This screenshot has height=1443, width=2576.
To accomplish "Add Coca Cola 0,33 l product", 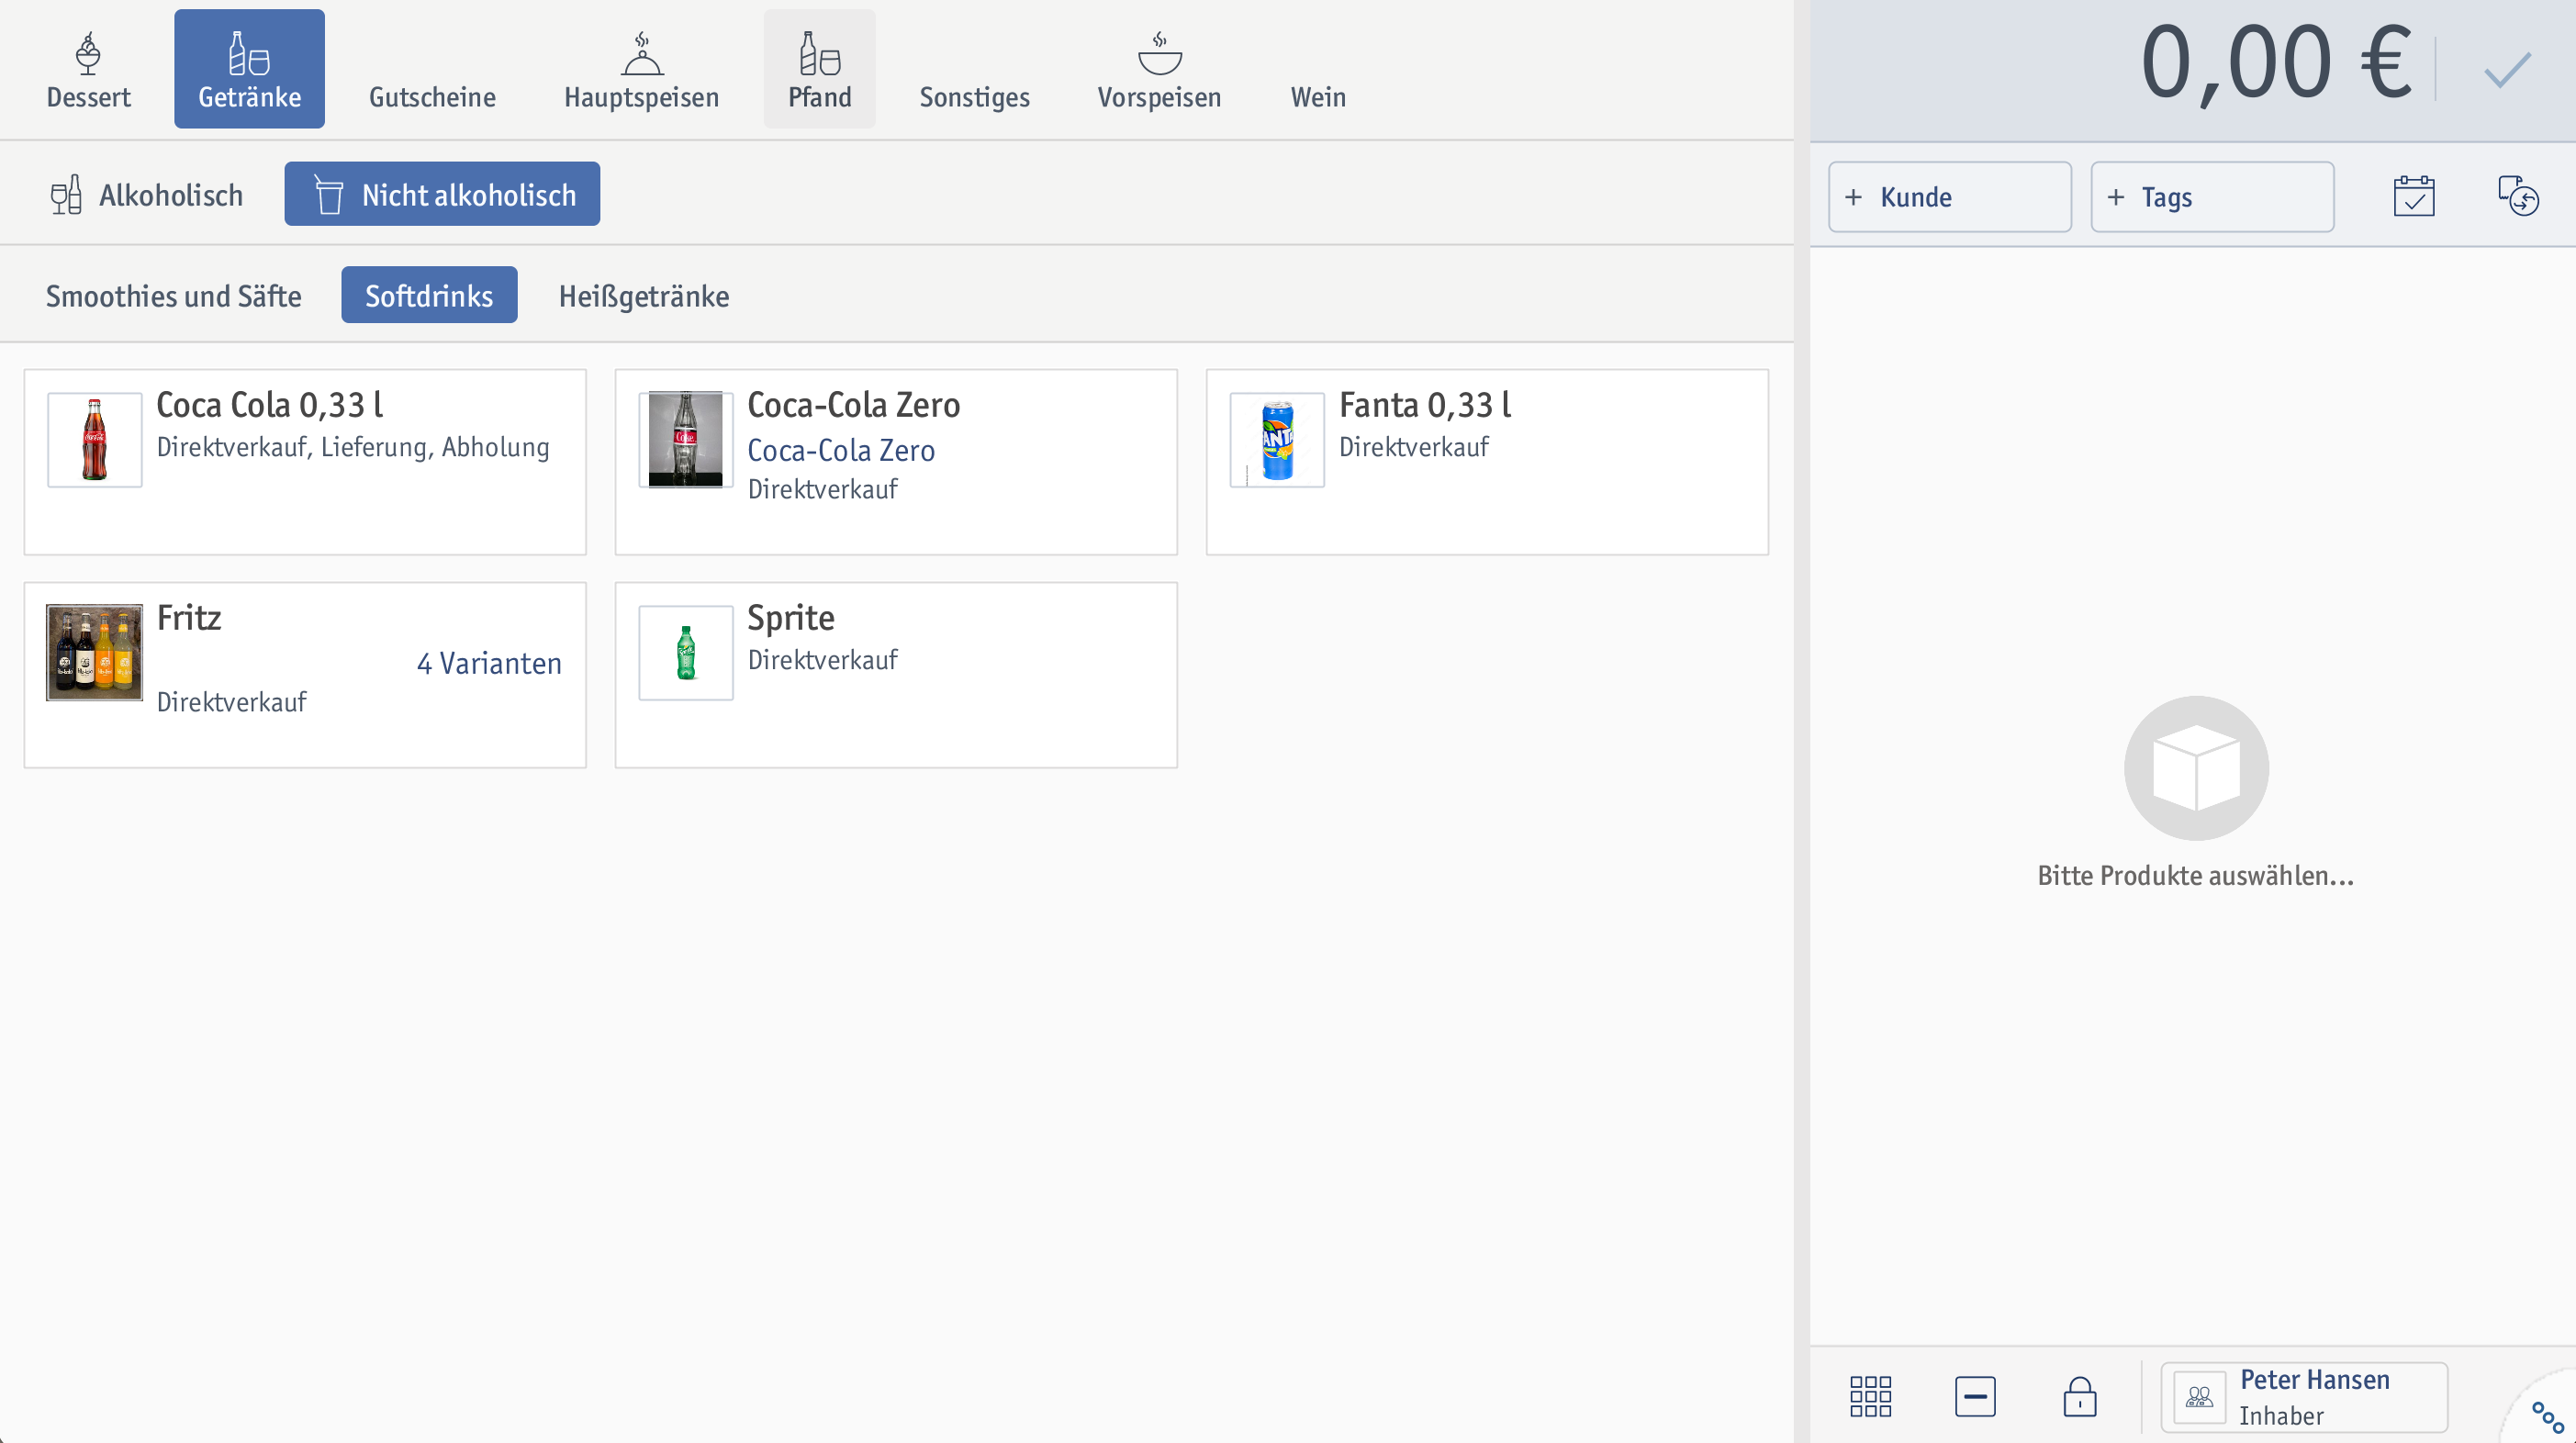I will point(305,462).
